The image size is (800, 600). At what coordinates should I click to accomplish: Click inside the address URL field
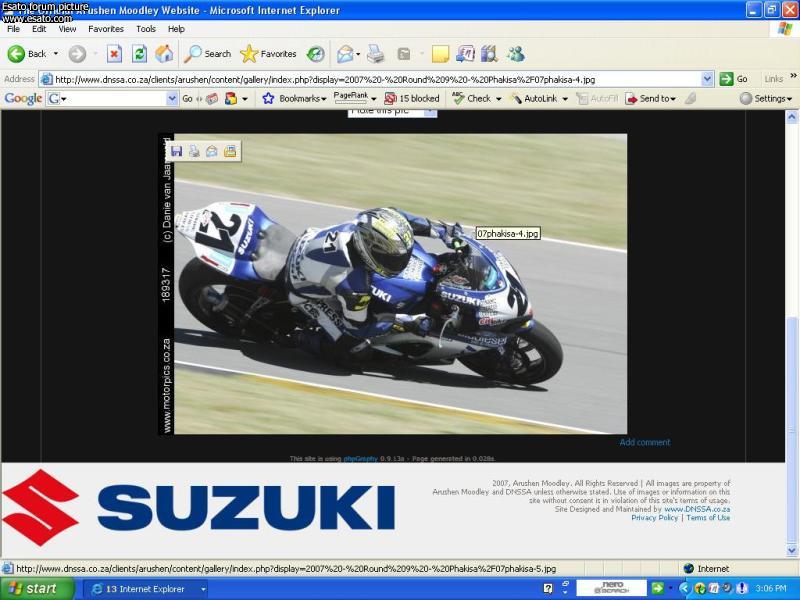(376, 79)
